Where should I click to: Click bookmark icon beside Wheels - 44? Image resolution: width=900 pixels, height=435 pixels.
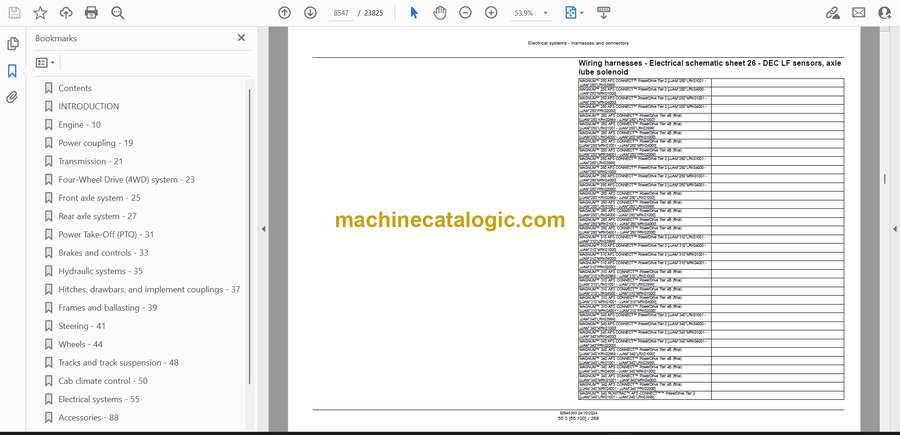click(49, 344)
